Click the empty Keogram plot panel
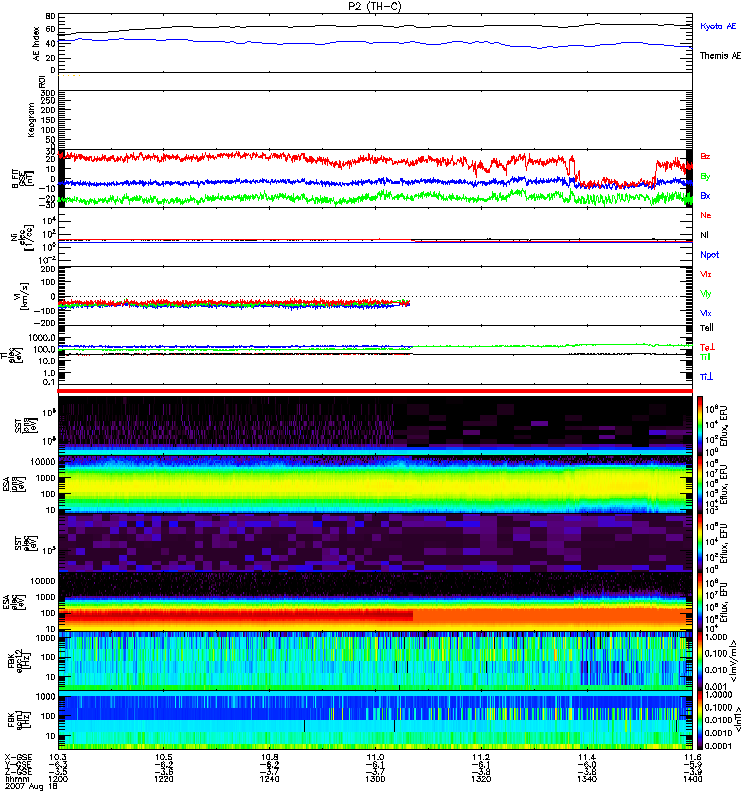Image resolution: width=750 pixels, height=800 pixels. point(375,119)
